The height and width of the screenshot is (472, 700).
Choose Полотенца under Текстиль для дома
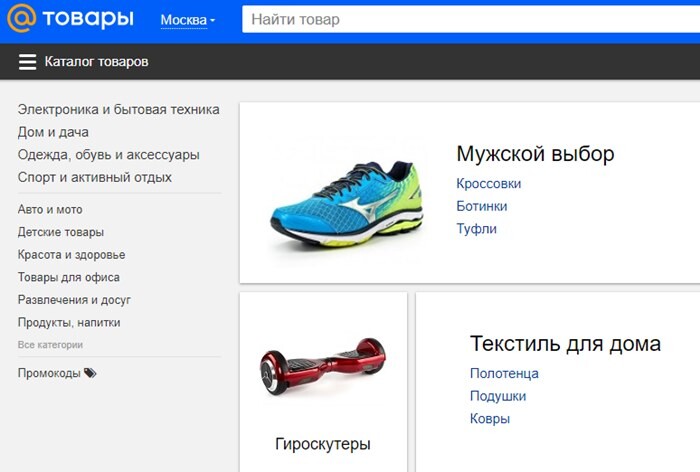504,374
